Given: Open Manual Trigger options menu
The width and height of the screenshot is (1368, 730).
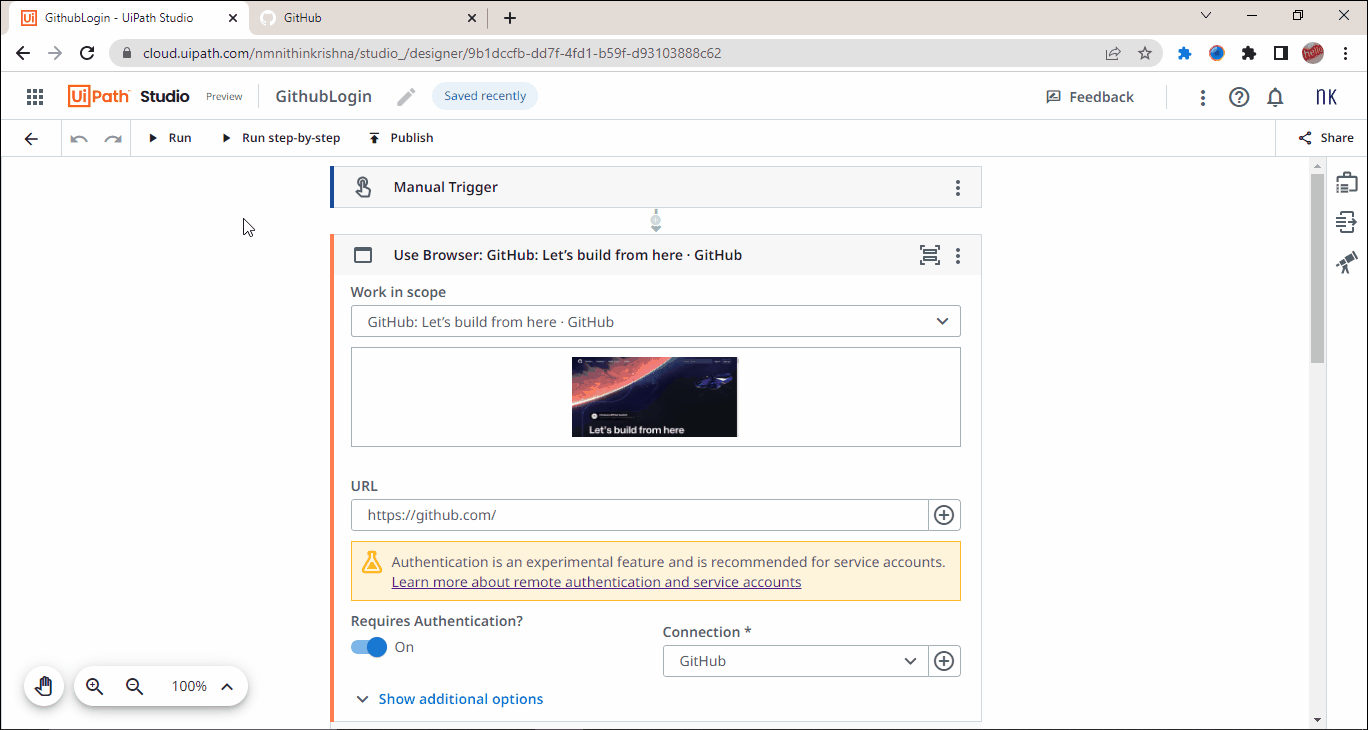Looking at the screenshot, I should 958,188.
